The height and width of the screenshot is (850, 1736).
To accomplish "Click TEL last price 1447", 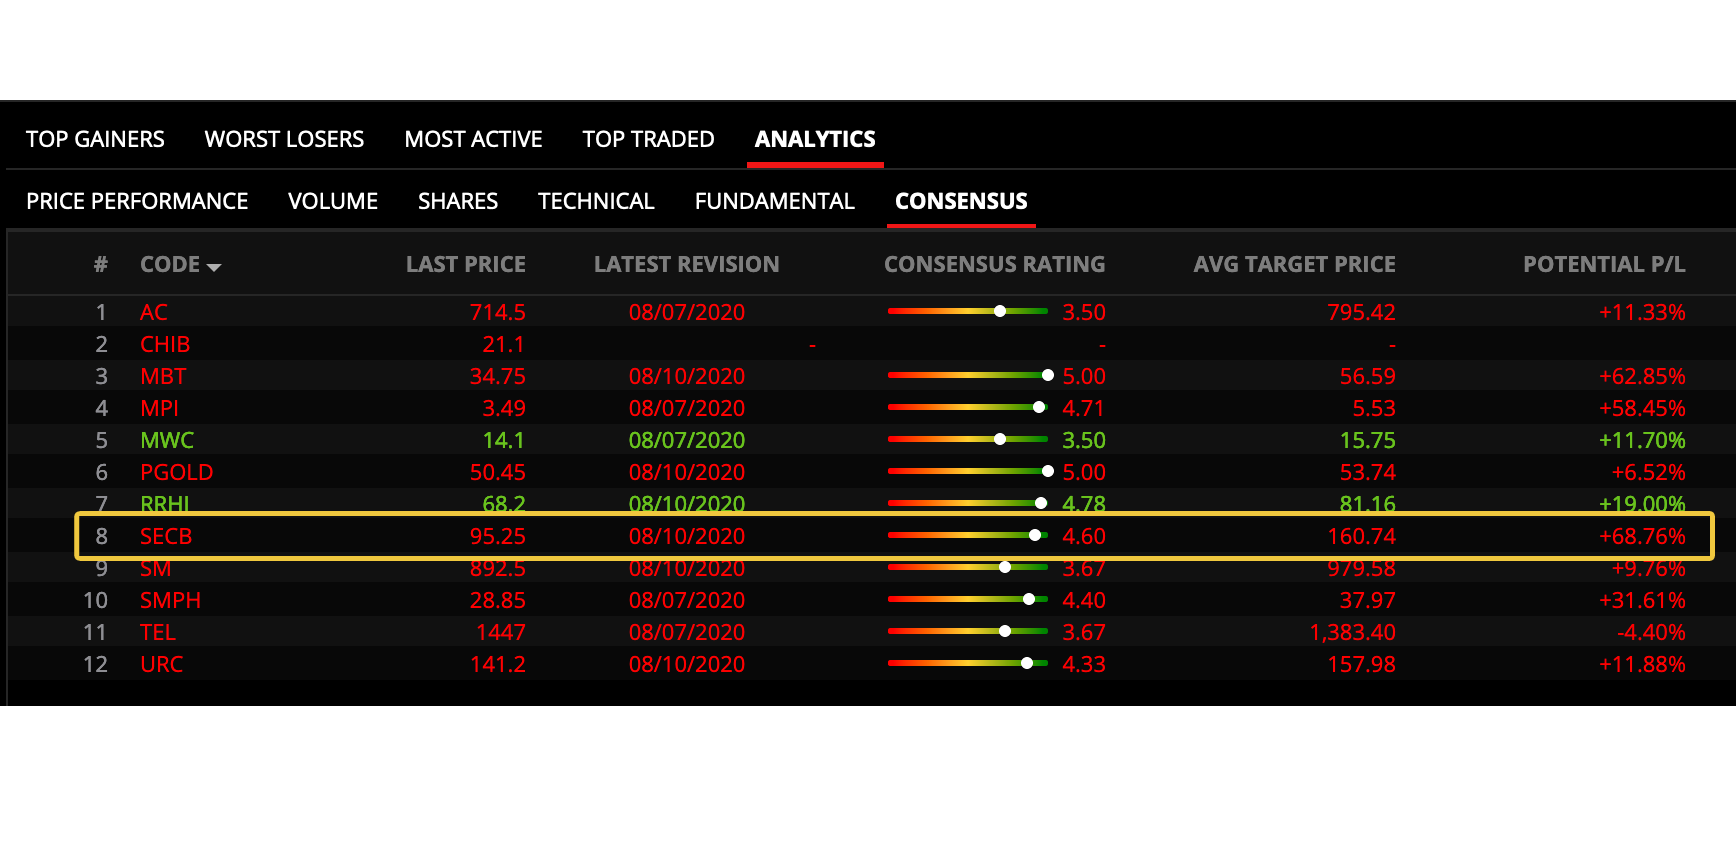I will pyautogui.click(x=501, y=632).
